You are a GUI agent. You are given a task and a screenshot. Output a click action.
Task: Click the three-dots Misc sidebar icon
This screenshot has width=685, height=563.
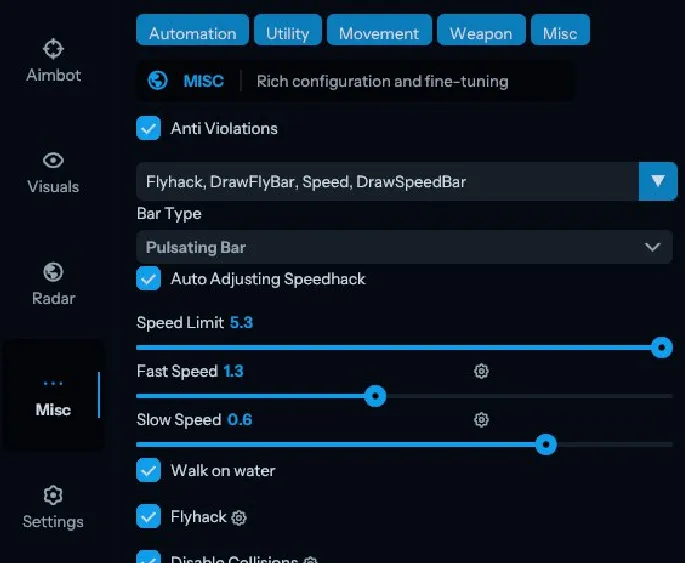[53, 383]
